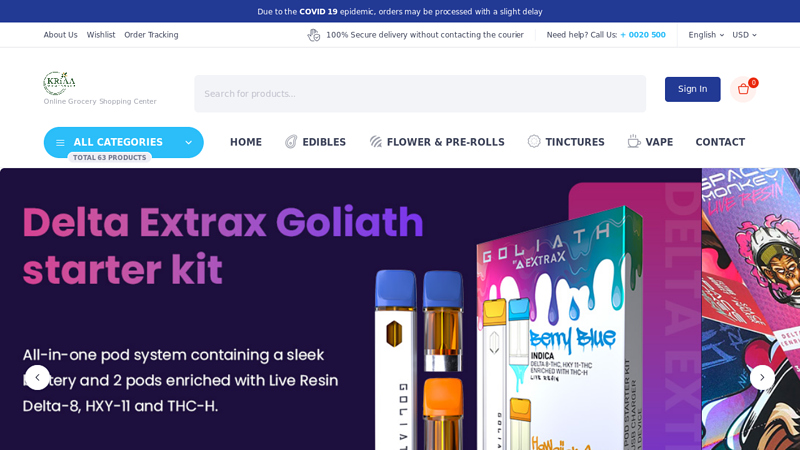
Task: Open the English language dropdown
Action: [706, 35]
